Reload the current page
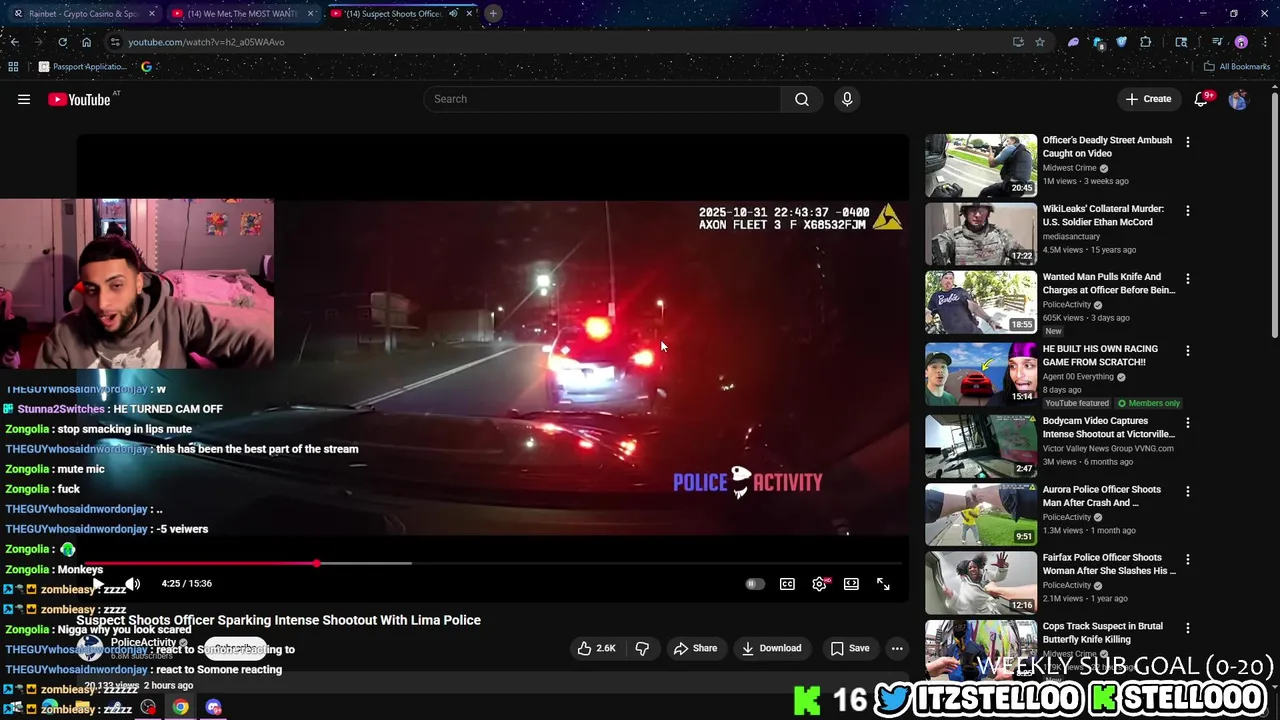Viewport: 1280px width, 720px height. (x=62, y=42)
